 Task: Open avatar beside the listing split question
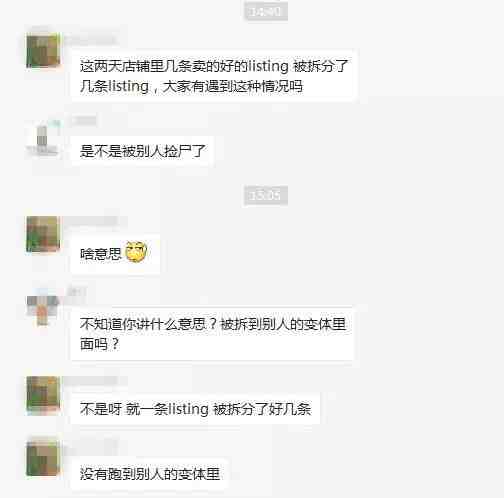point(43,51)
